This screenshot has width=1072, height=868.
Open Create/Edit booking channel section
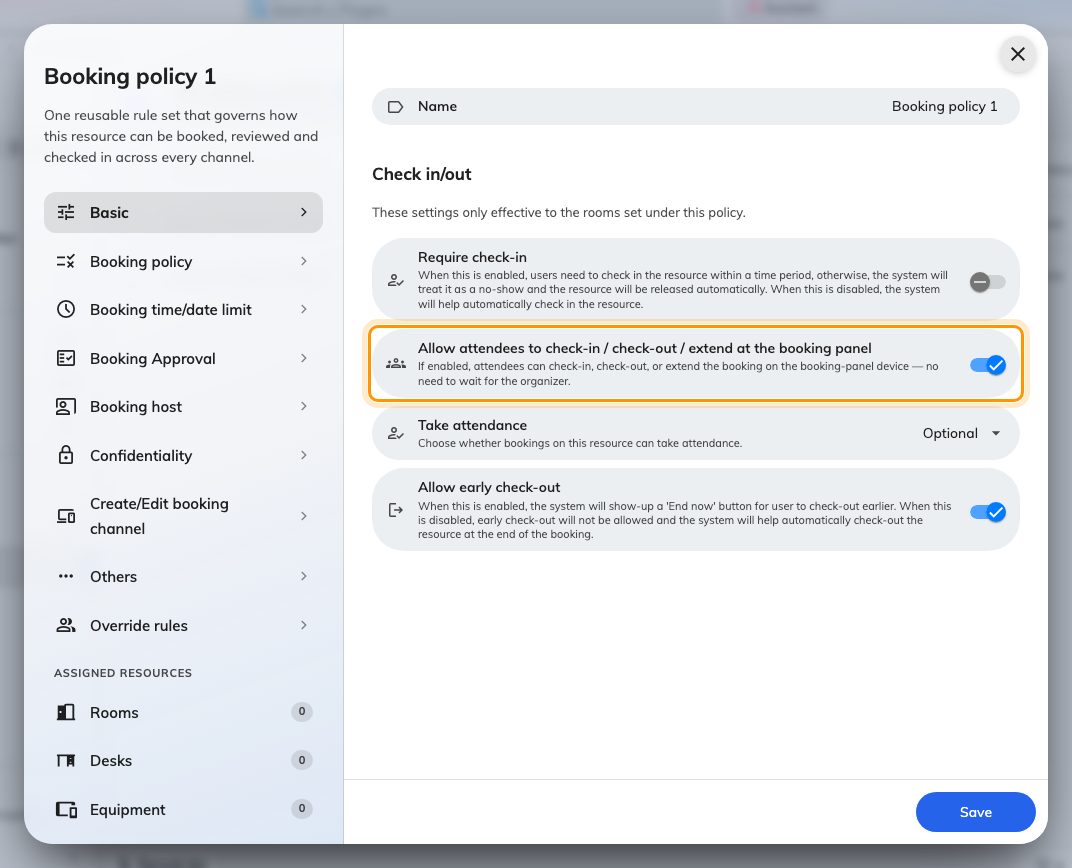(x=183, y=516)
